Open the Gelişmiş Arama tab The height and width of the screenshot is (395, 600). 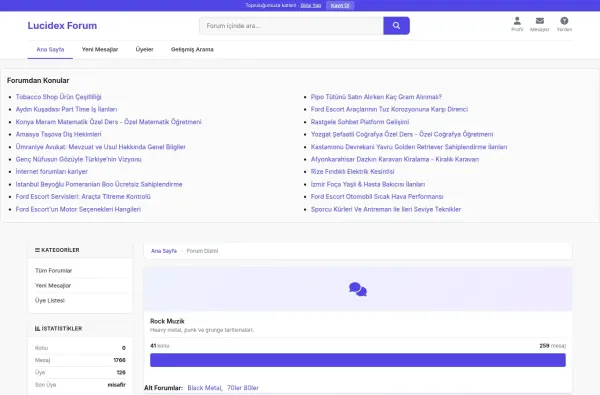pos(192,49)
